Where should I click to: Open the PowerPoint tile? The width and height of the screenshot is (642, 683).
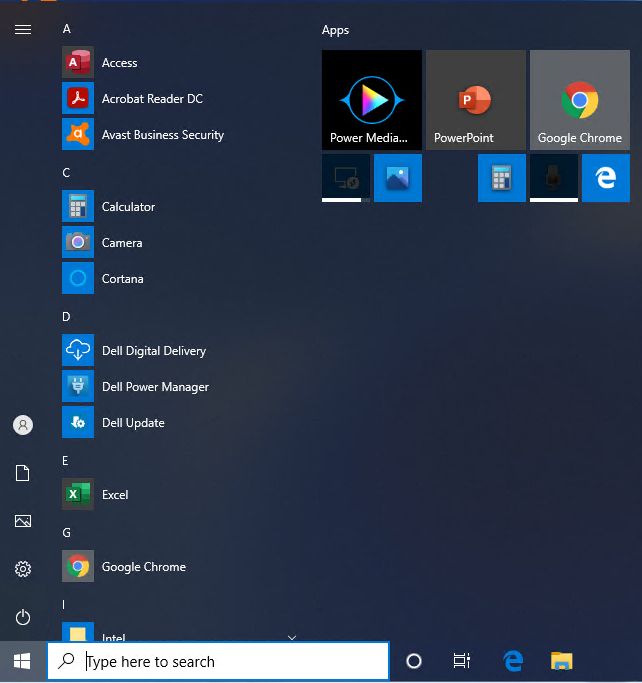coord(476,100)
